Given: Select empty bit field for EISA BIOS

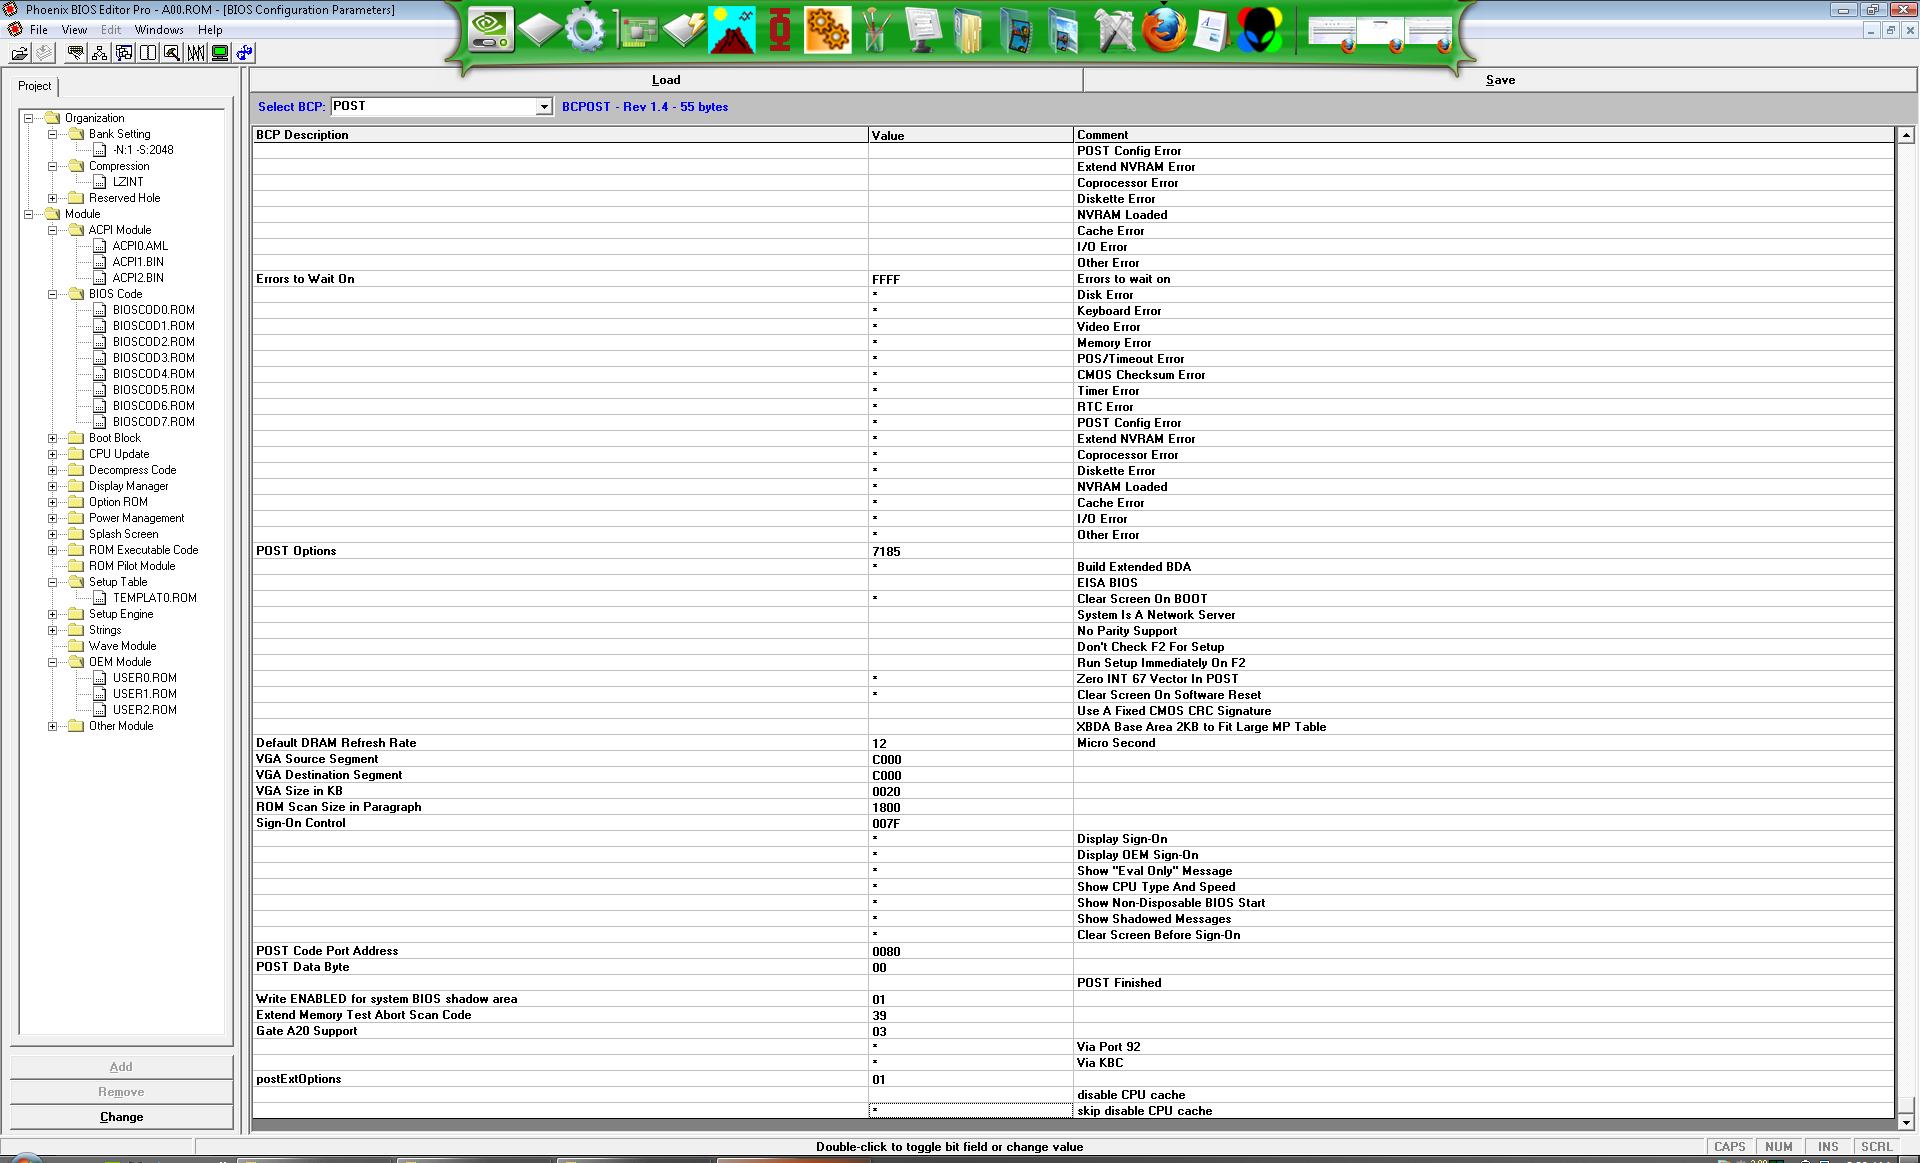Looking at the screenshot, I should (971, 583).
